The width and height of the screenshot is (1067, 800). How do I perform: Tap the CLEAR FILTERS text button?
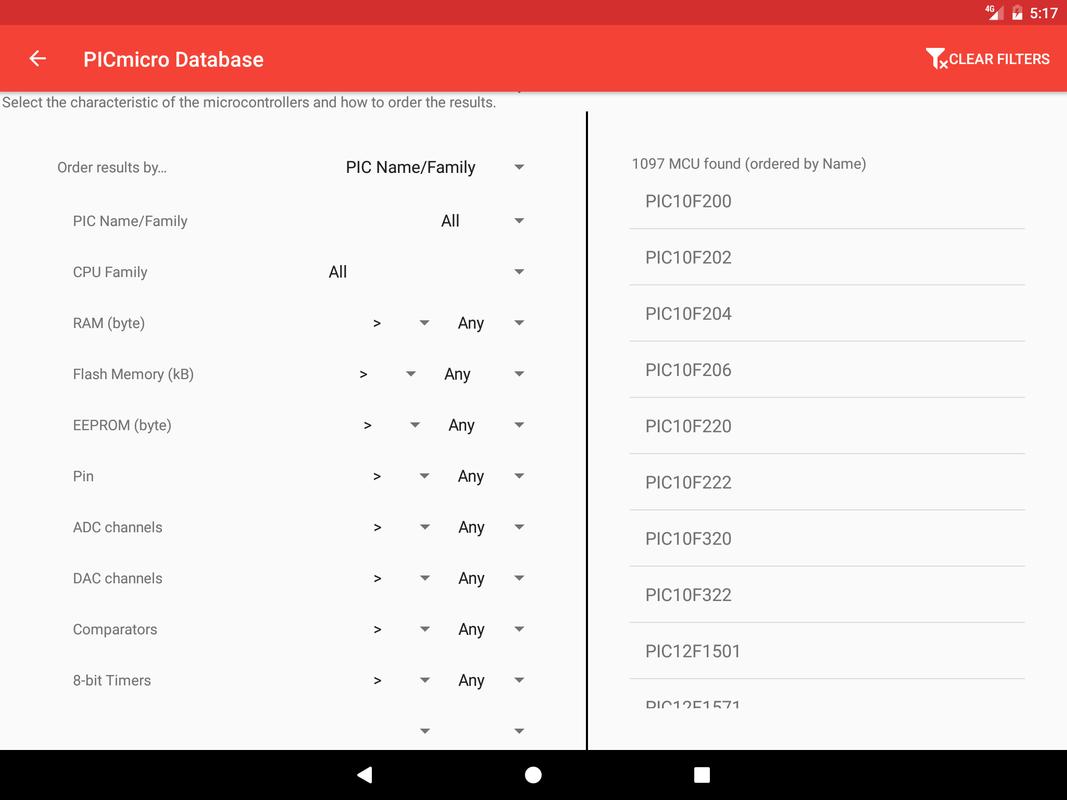(999, 59)
